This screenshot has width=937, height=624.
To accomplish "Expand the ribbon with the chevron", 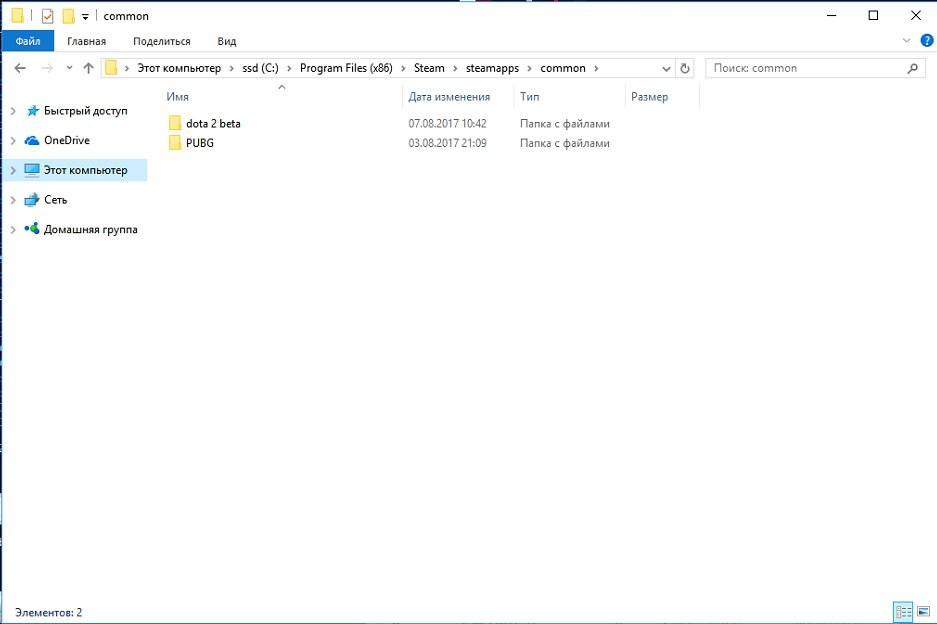I will pos(906,41).
